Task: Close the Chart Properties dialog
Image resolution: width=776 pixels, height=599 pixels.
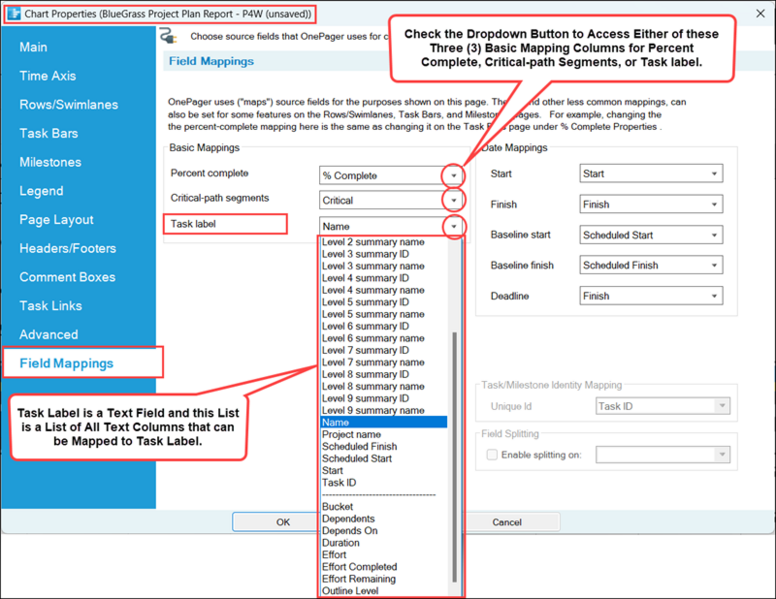Action: tap(761, 13)
